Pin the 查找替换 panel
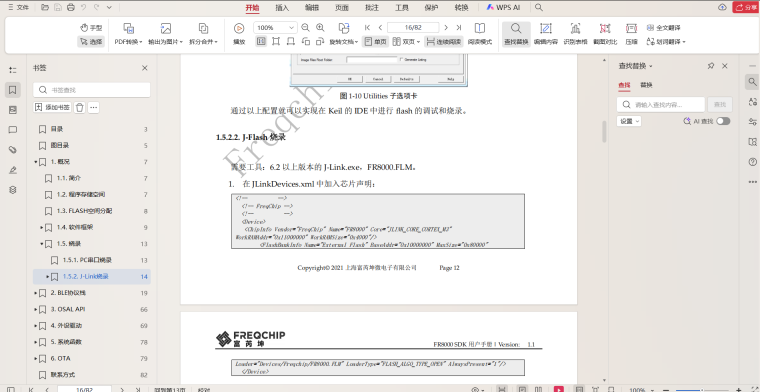The height and width of the screenshot is (392, 760). tap(711, 66)
